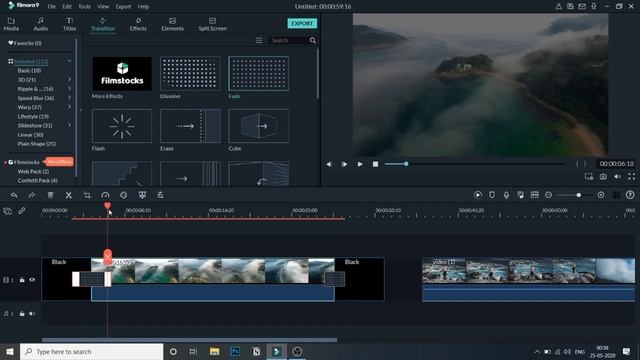
Task: Open the Titles tab
Action: coord(69,24)
